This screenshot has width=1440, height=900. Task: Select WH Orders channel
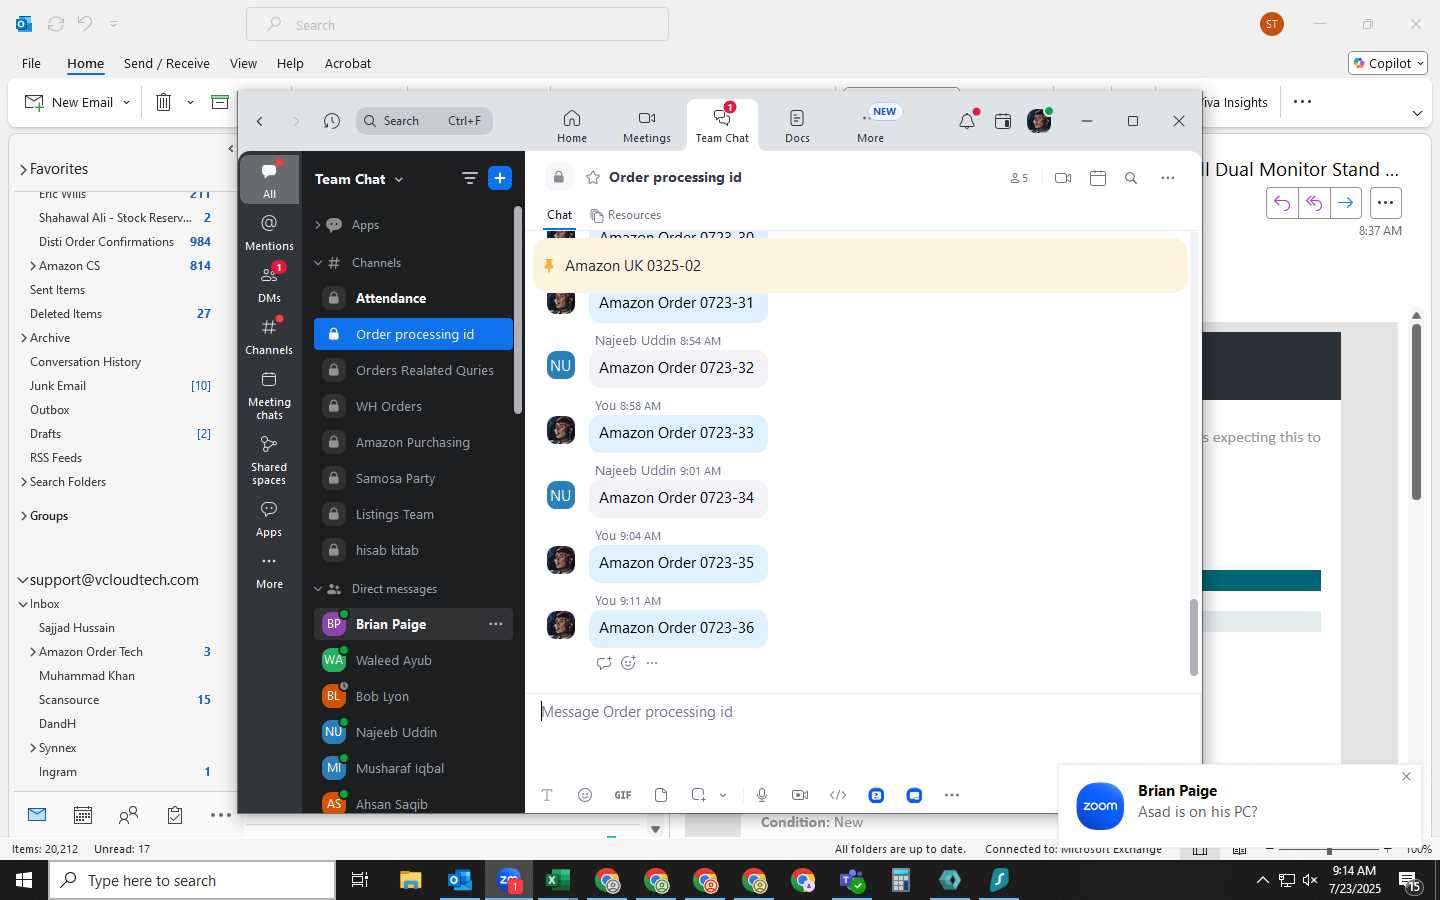coord(414,406)
